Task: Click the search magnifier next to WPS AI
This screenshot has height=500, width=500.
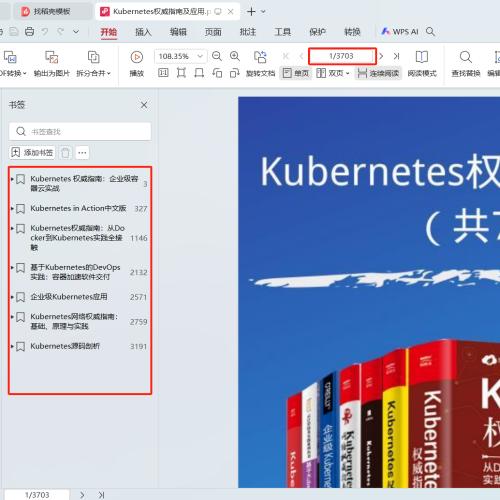Action: [x=430, y=32]
